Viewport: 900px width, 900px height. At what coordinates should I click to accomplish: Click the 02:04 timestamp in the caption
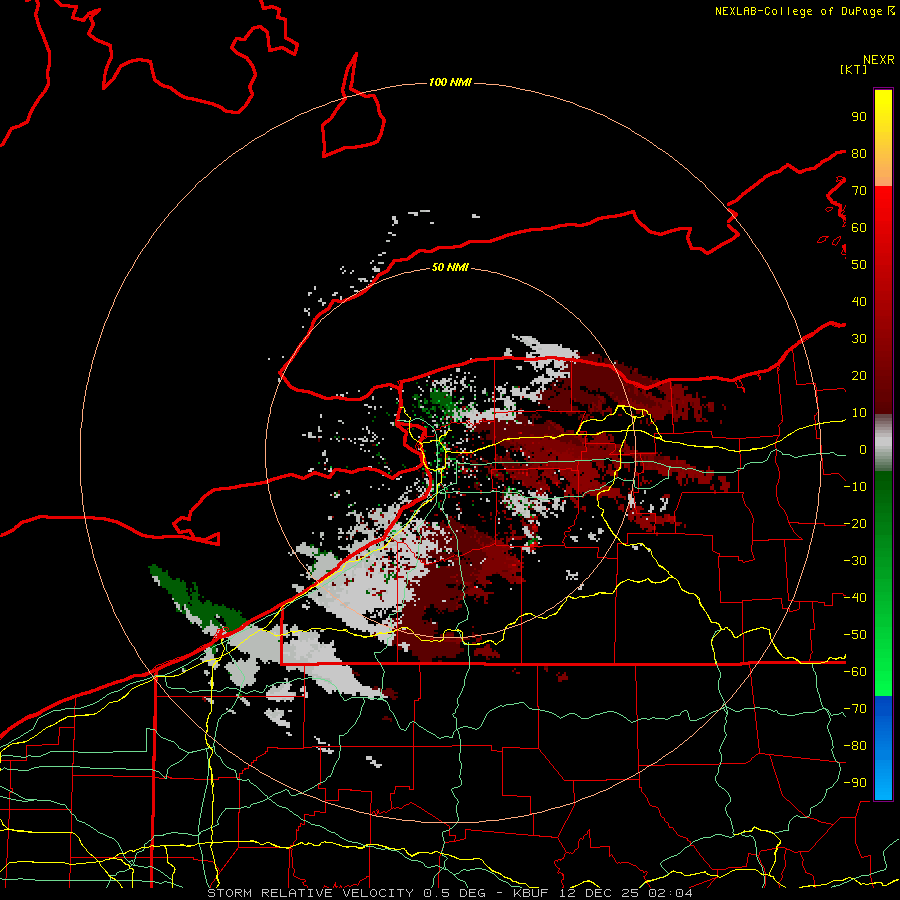670,893
